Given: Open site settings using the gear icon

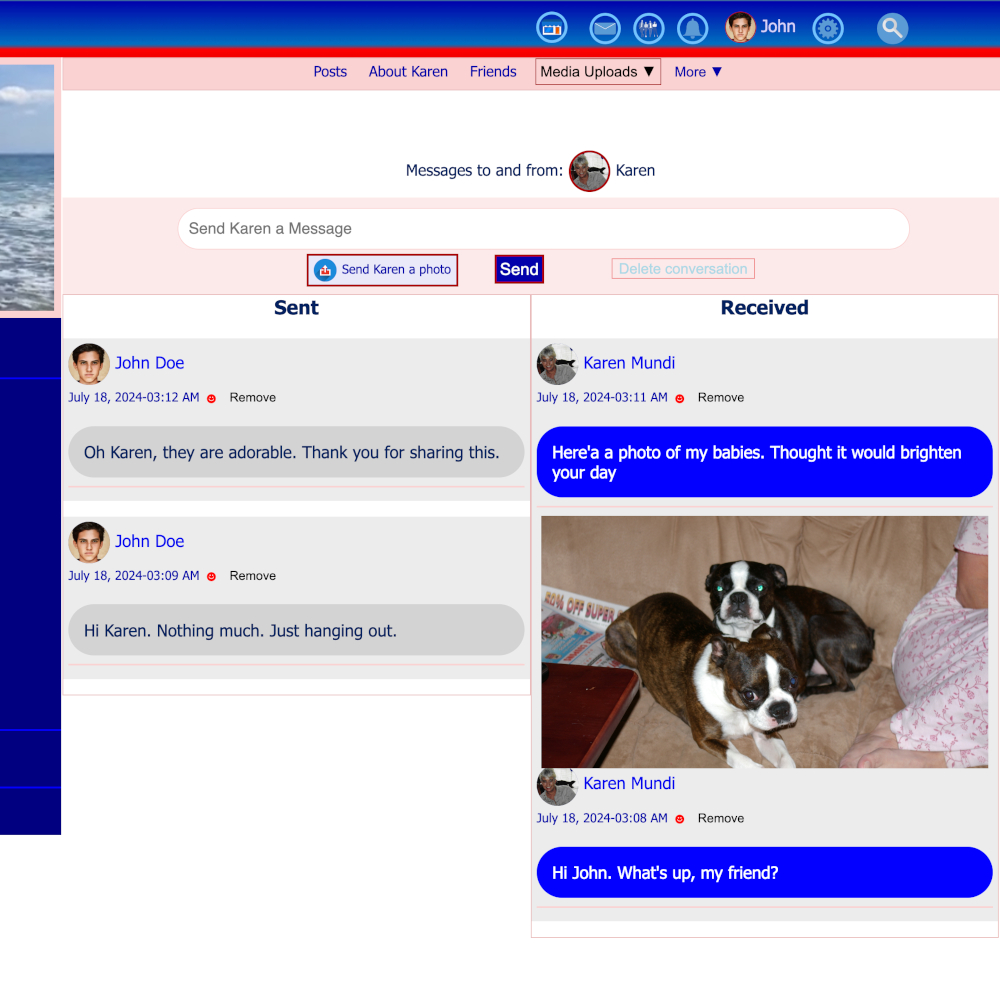Looking at the screenshot, I should tap(828, 27).
